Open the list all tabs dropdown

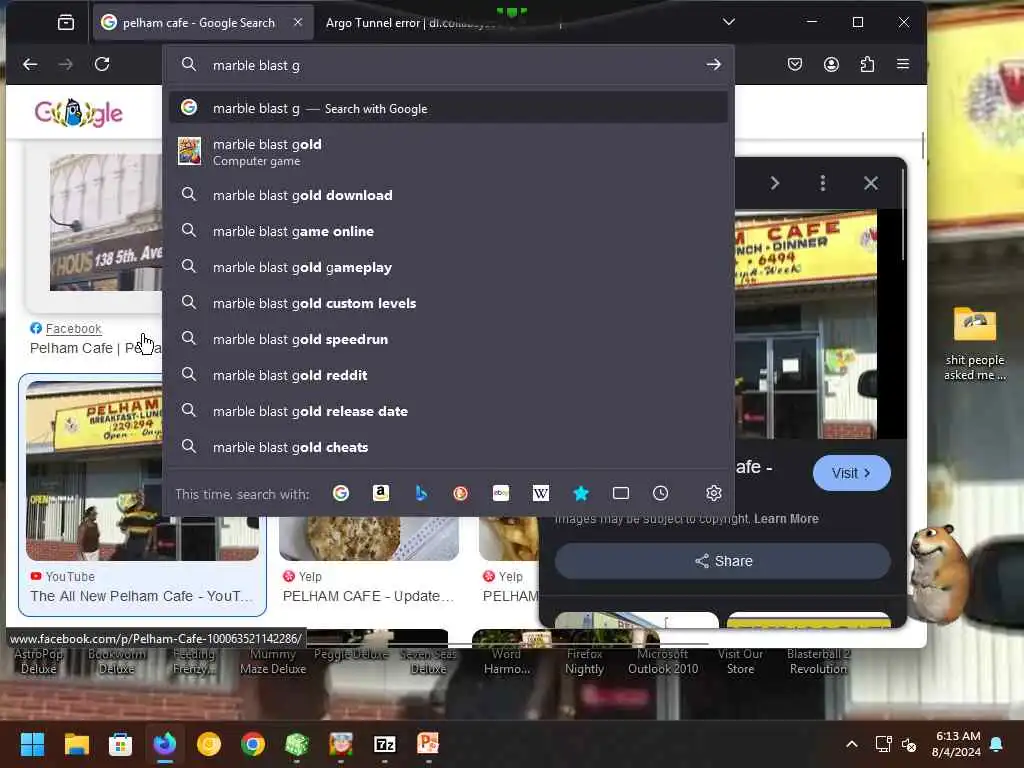click(729, 22)
